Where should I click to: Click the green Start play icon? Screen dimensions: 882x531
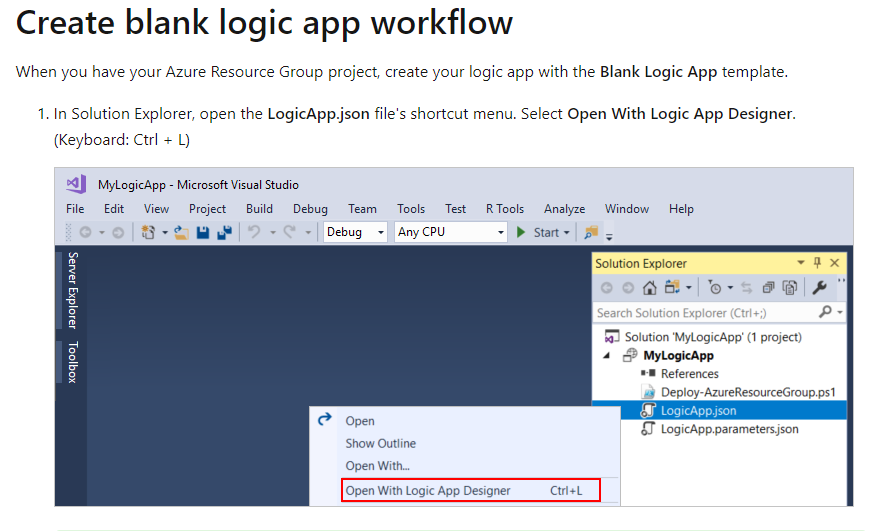(521, 232)
